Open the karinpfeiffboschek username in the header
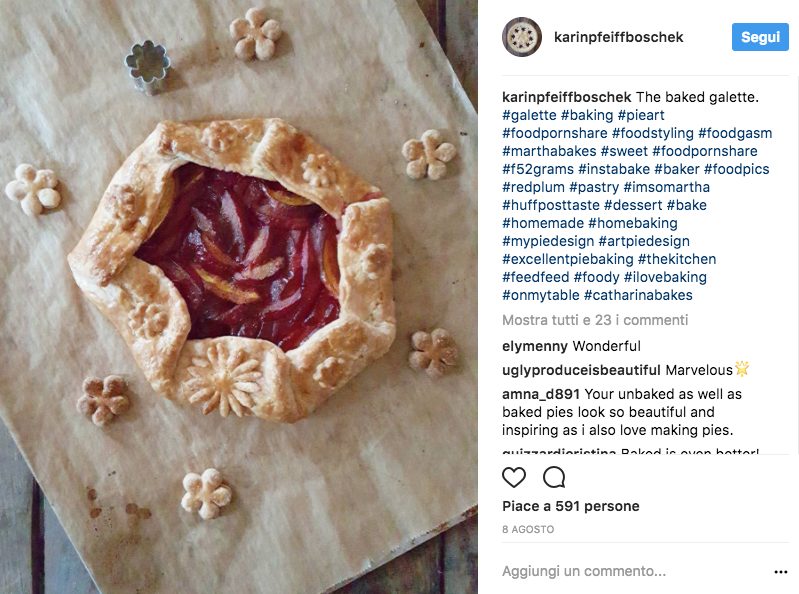 pos(618,37)
